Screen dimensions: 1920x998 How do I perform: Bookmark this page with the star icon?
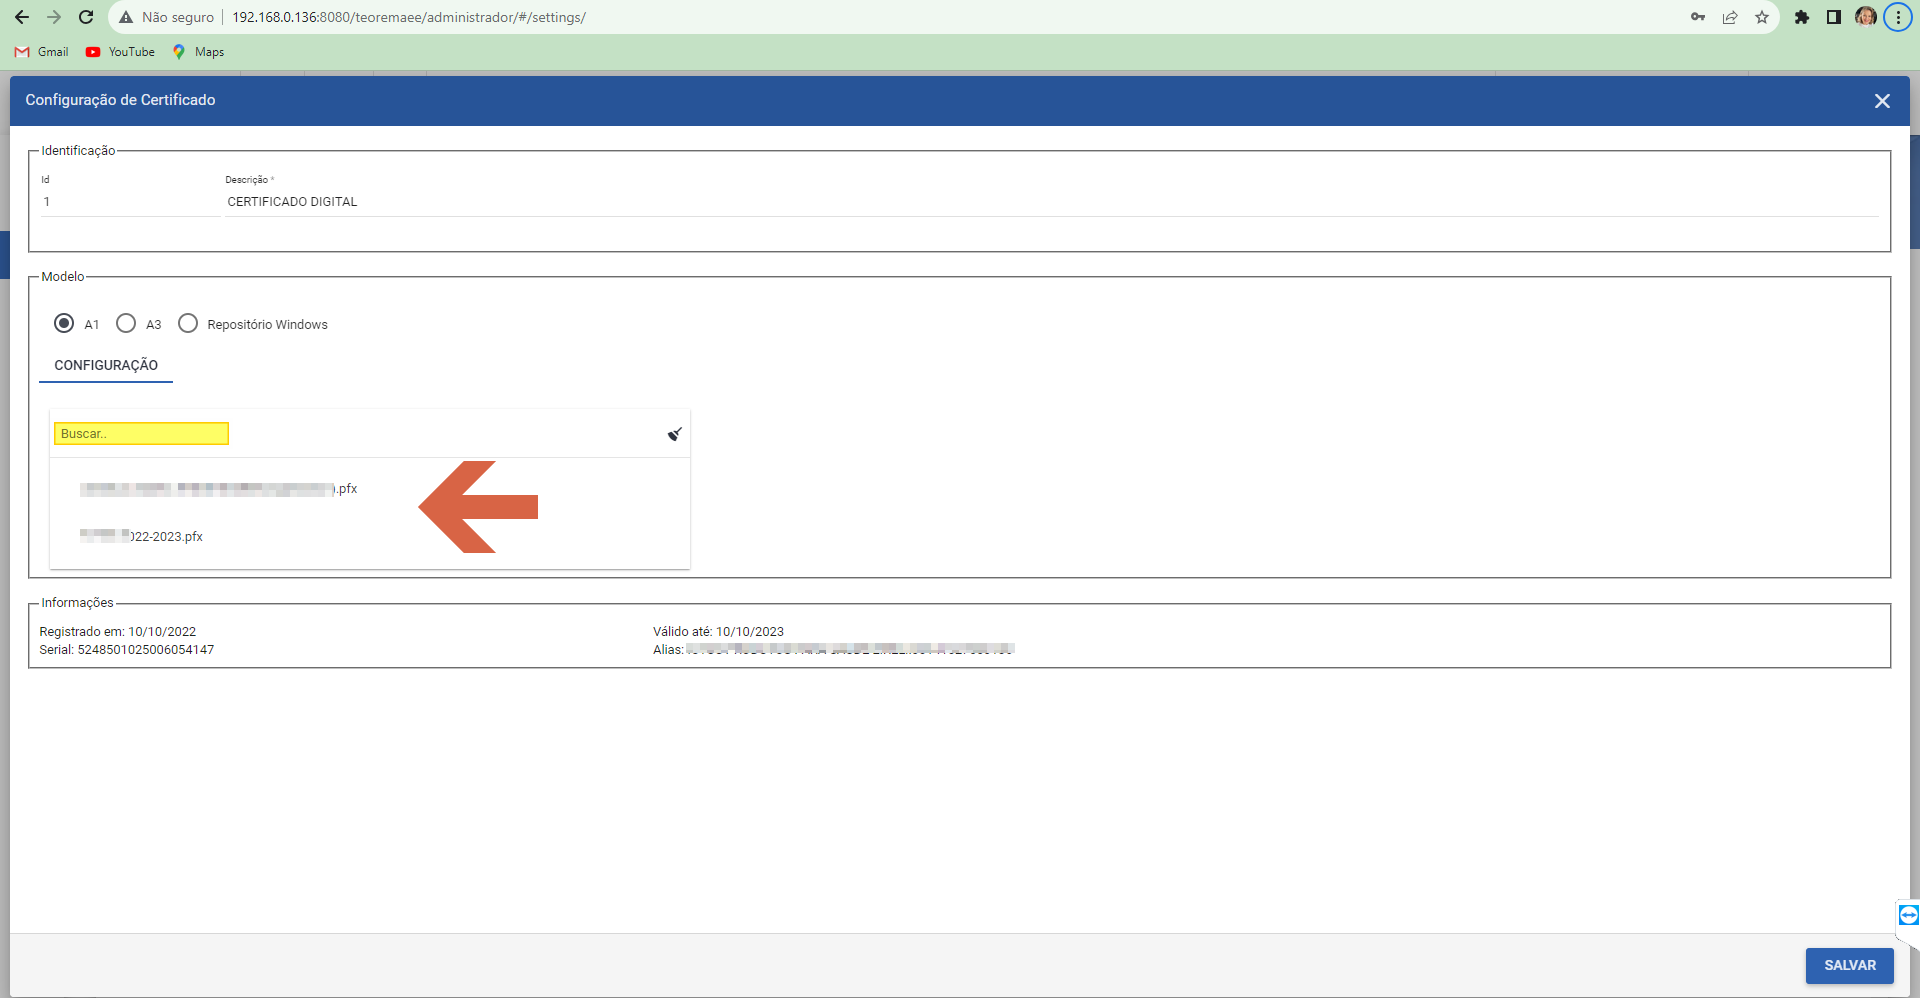point(1762,17)
